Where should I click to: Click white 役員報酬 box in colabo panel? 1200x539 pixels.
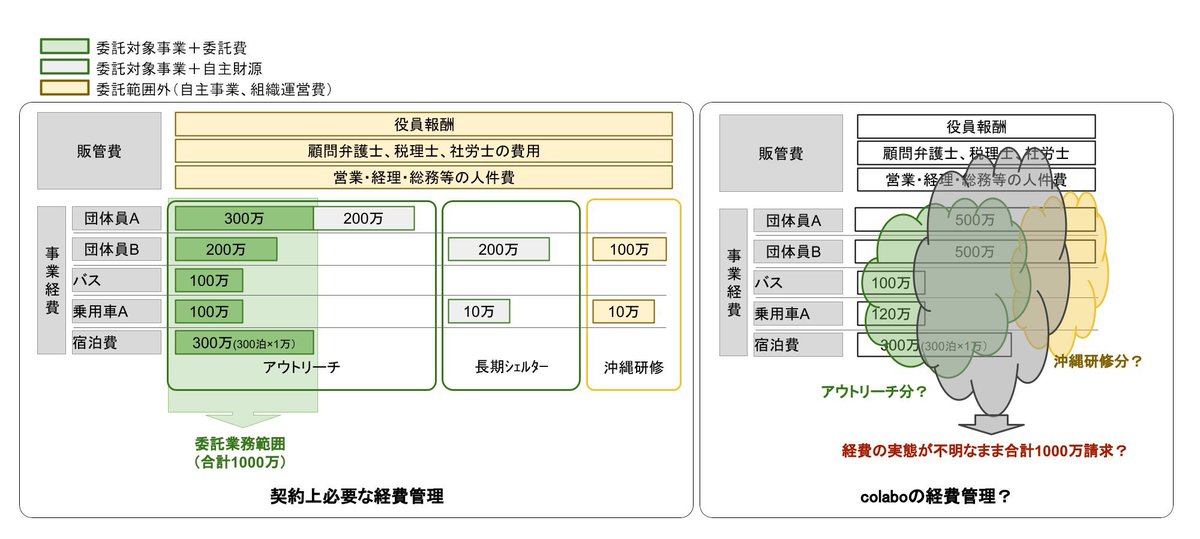tap(976, 126)
